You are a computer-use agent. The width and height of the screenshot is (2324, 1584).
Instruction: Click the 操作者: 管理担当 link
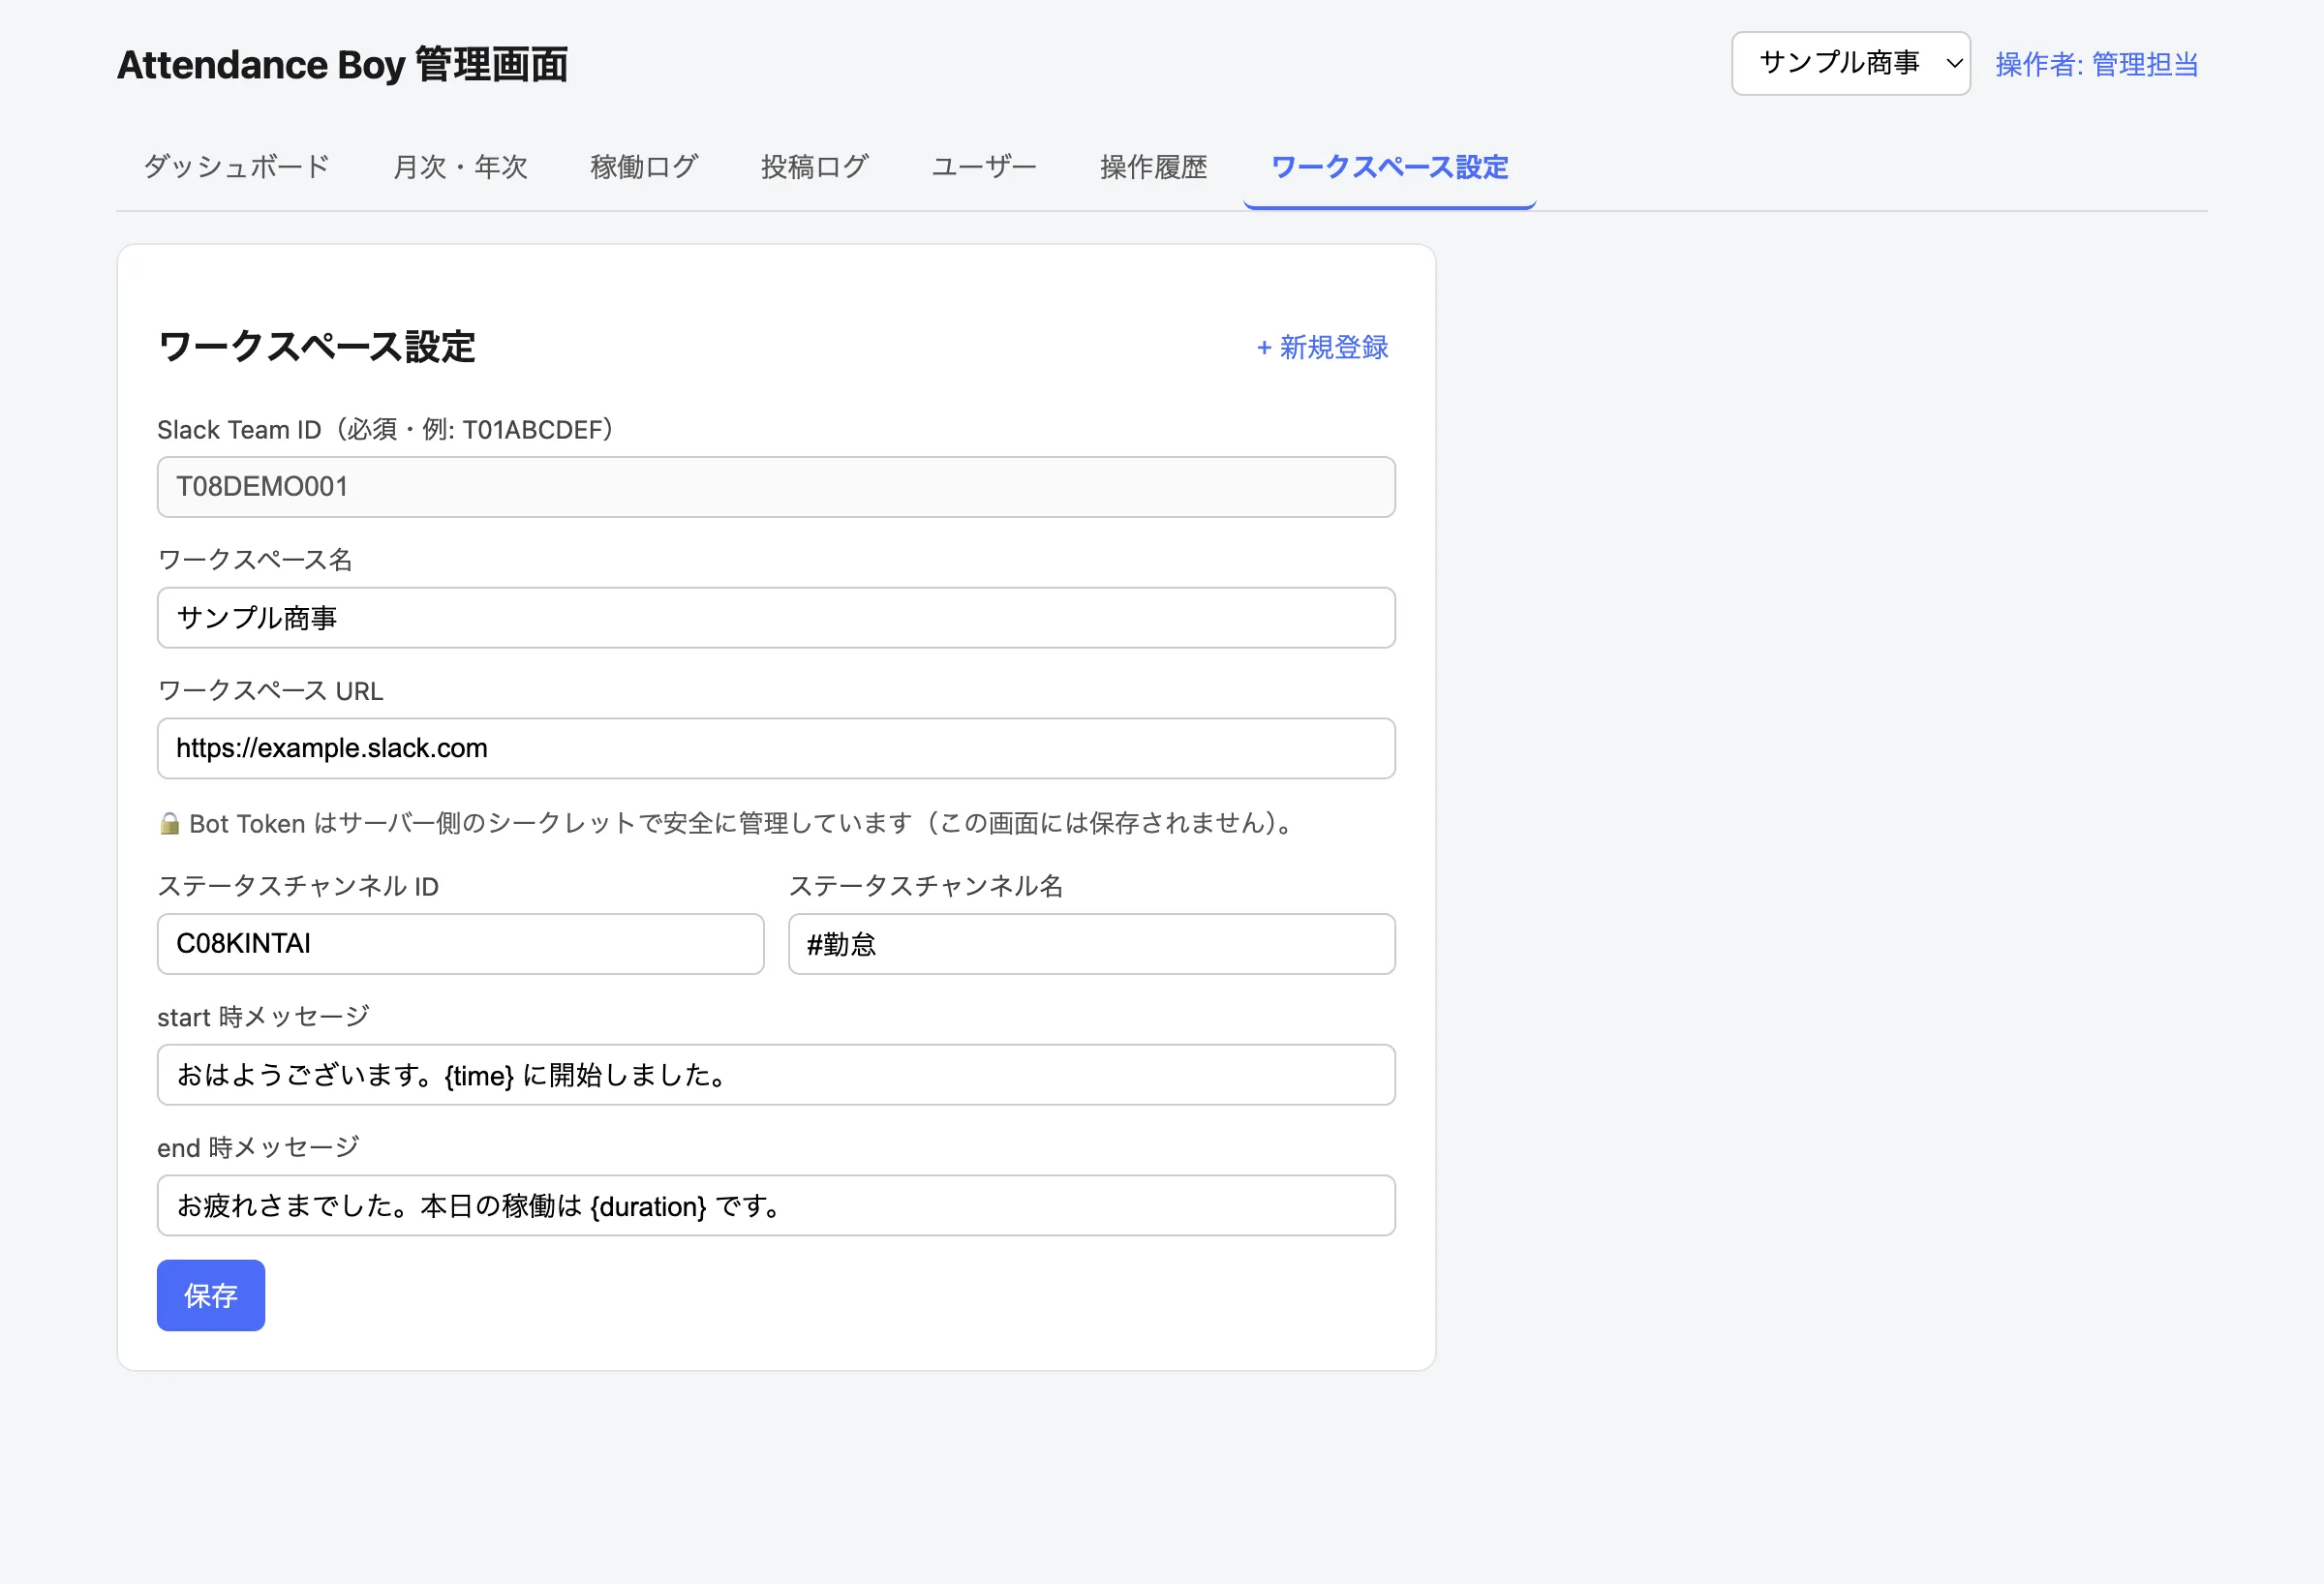coord(2096,64)
